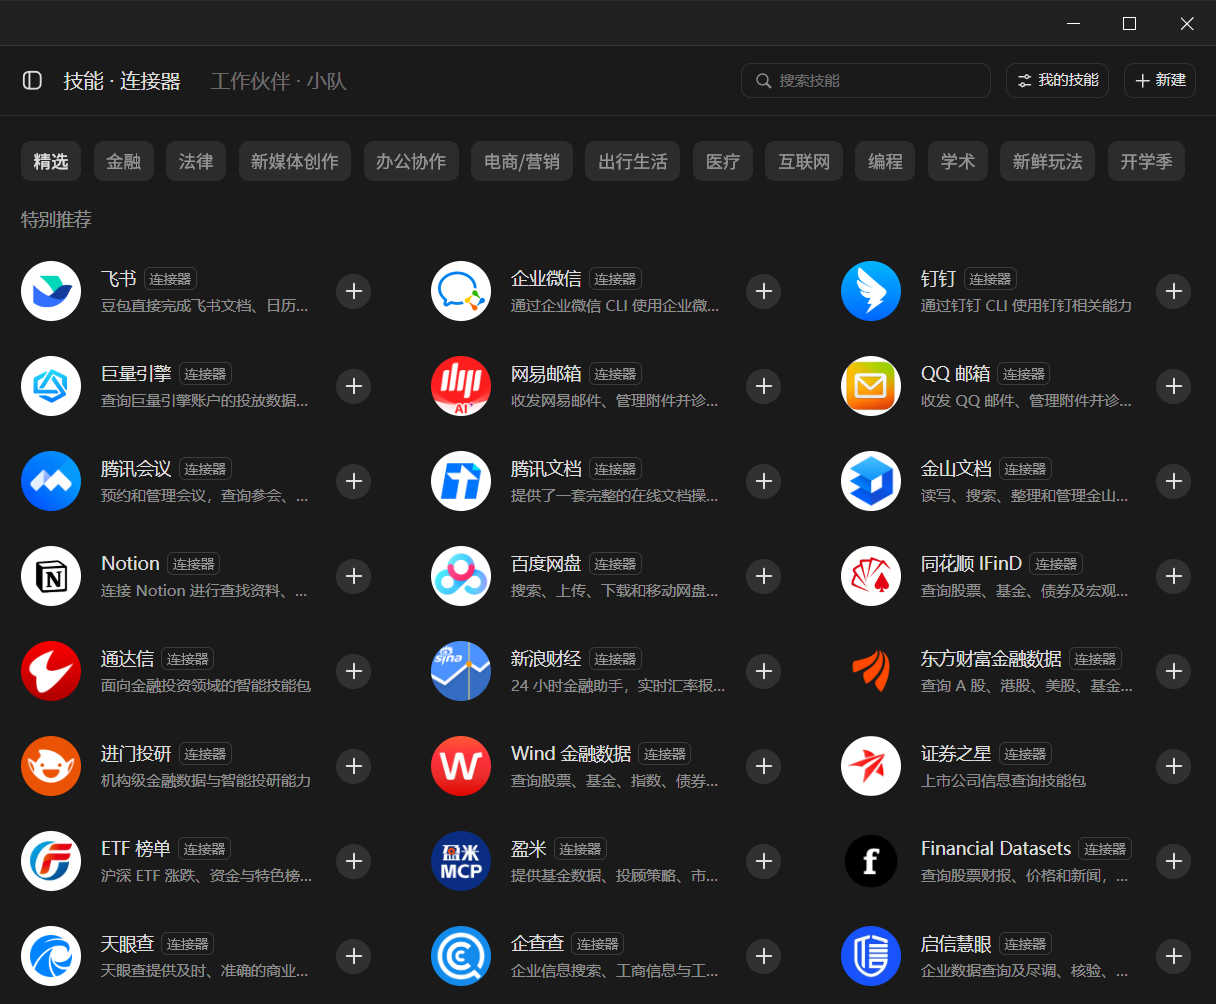Click the 连接器 badge next to 金山文档
1216x1004 pixels.
1025,469
